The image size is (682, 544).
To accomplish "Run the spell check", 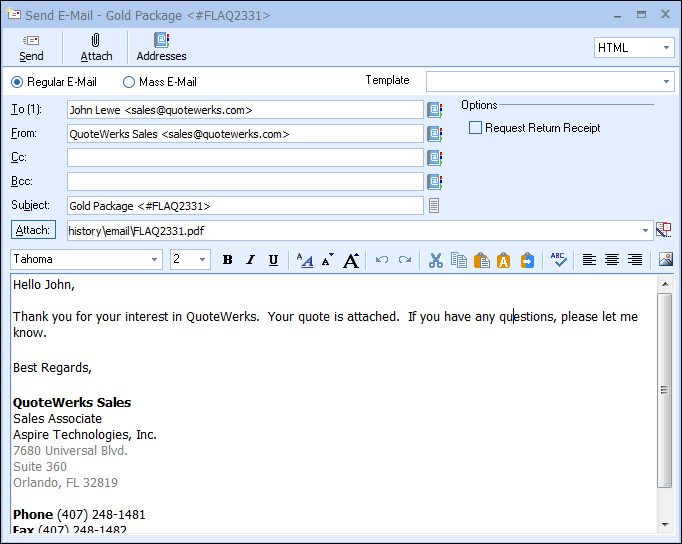I will (x=559, y=260).
